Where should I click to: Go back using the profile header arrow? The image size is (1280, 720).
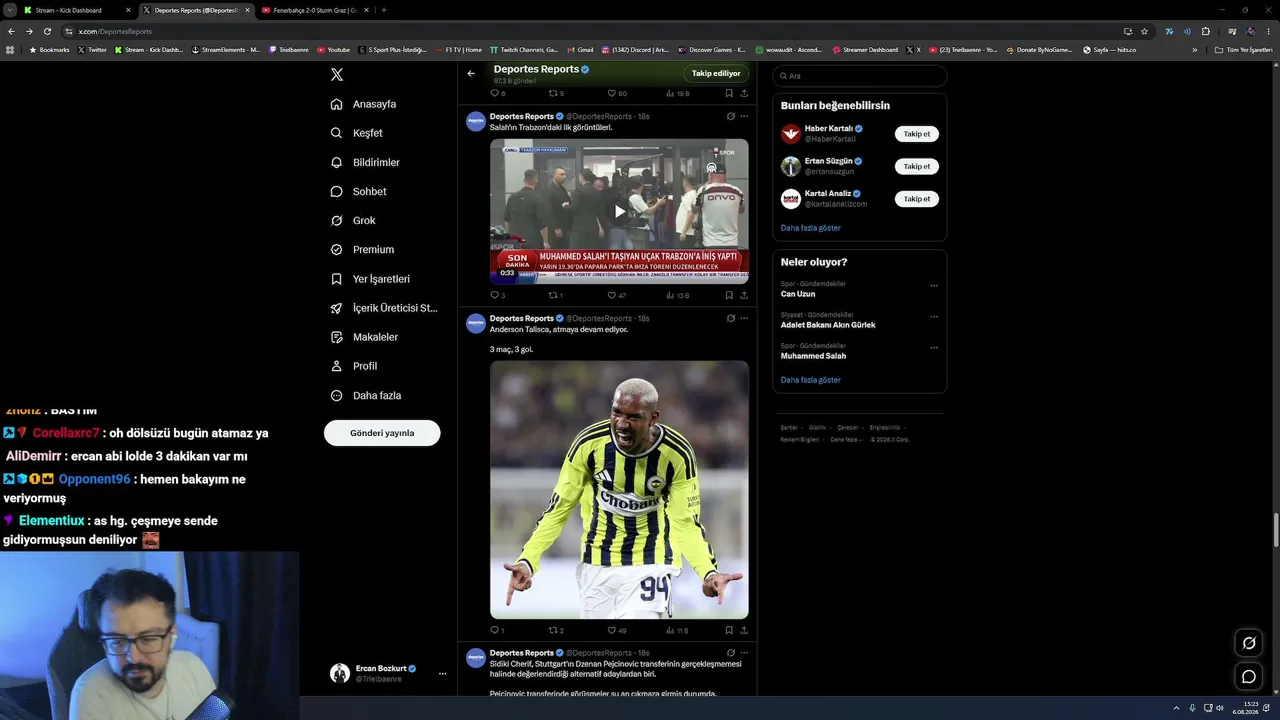point(471,73)
